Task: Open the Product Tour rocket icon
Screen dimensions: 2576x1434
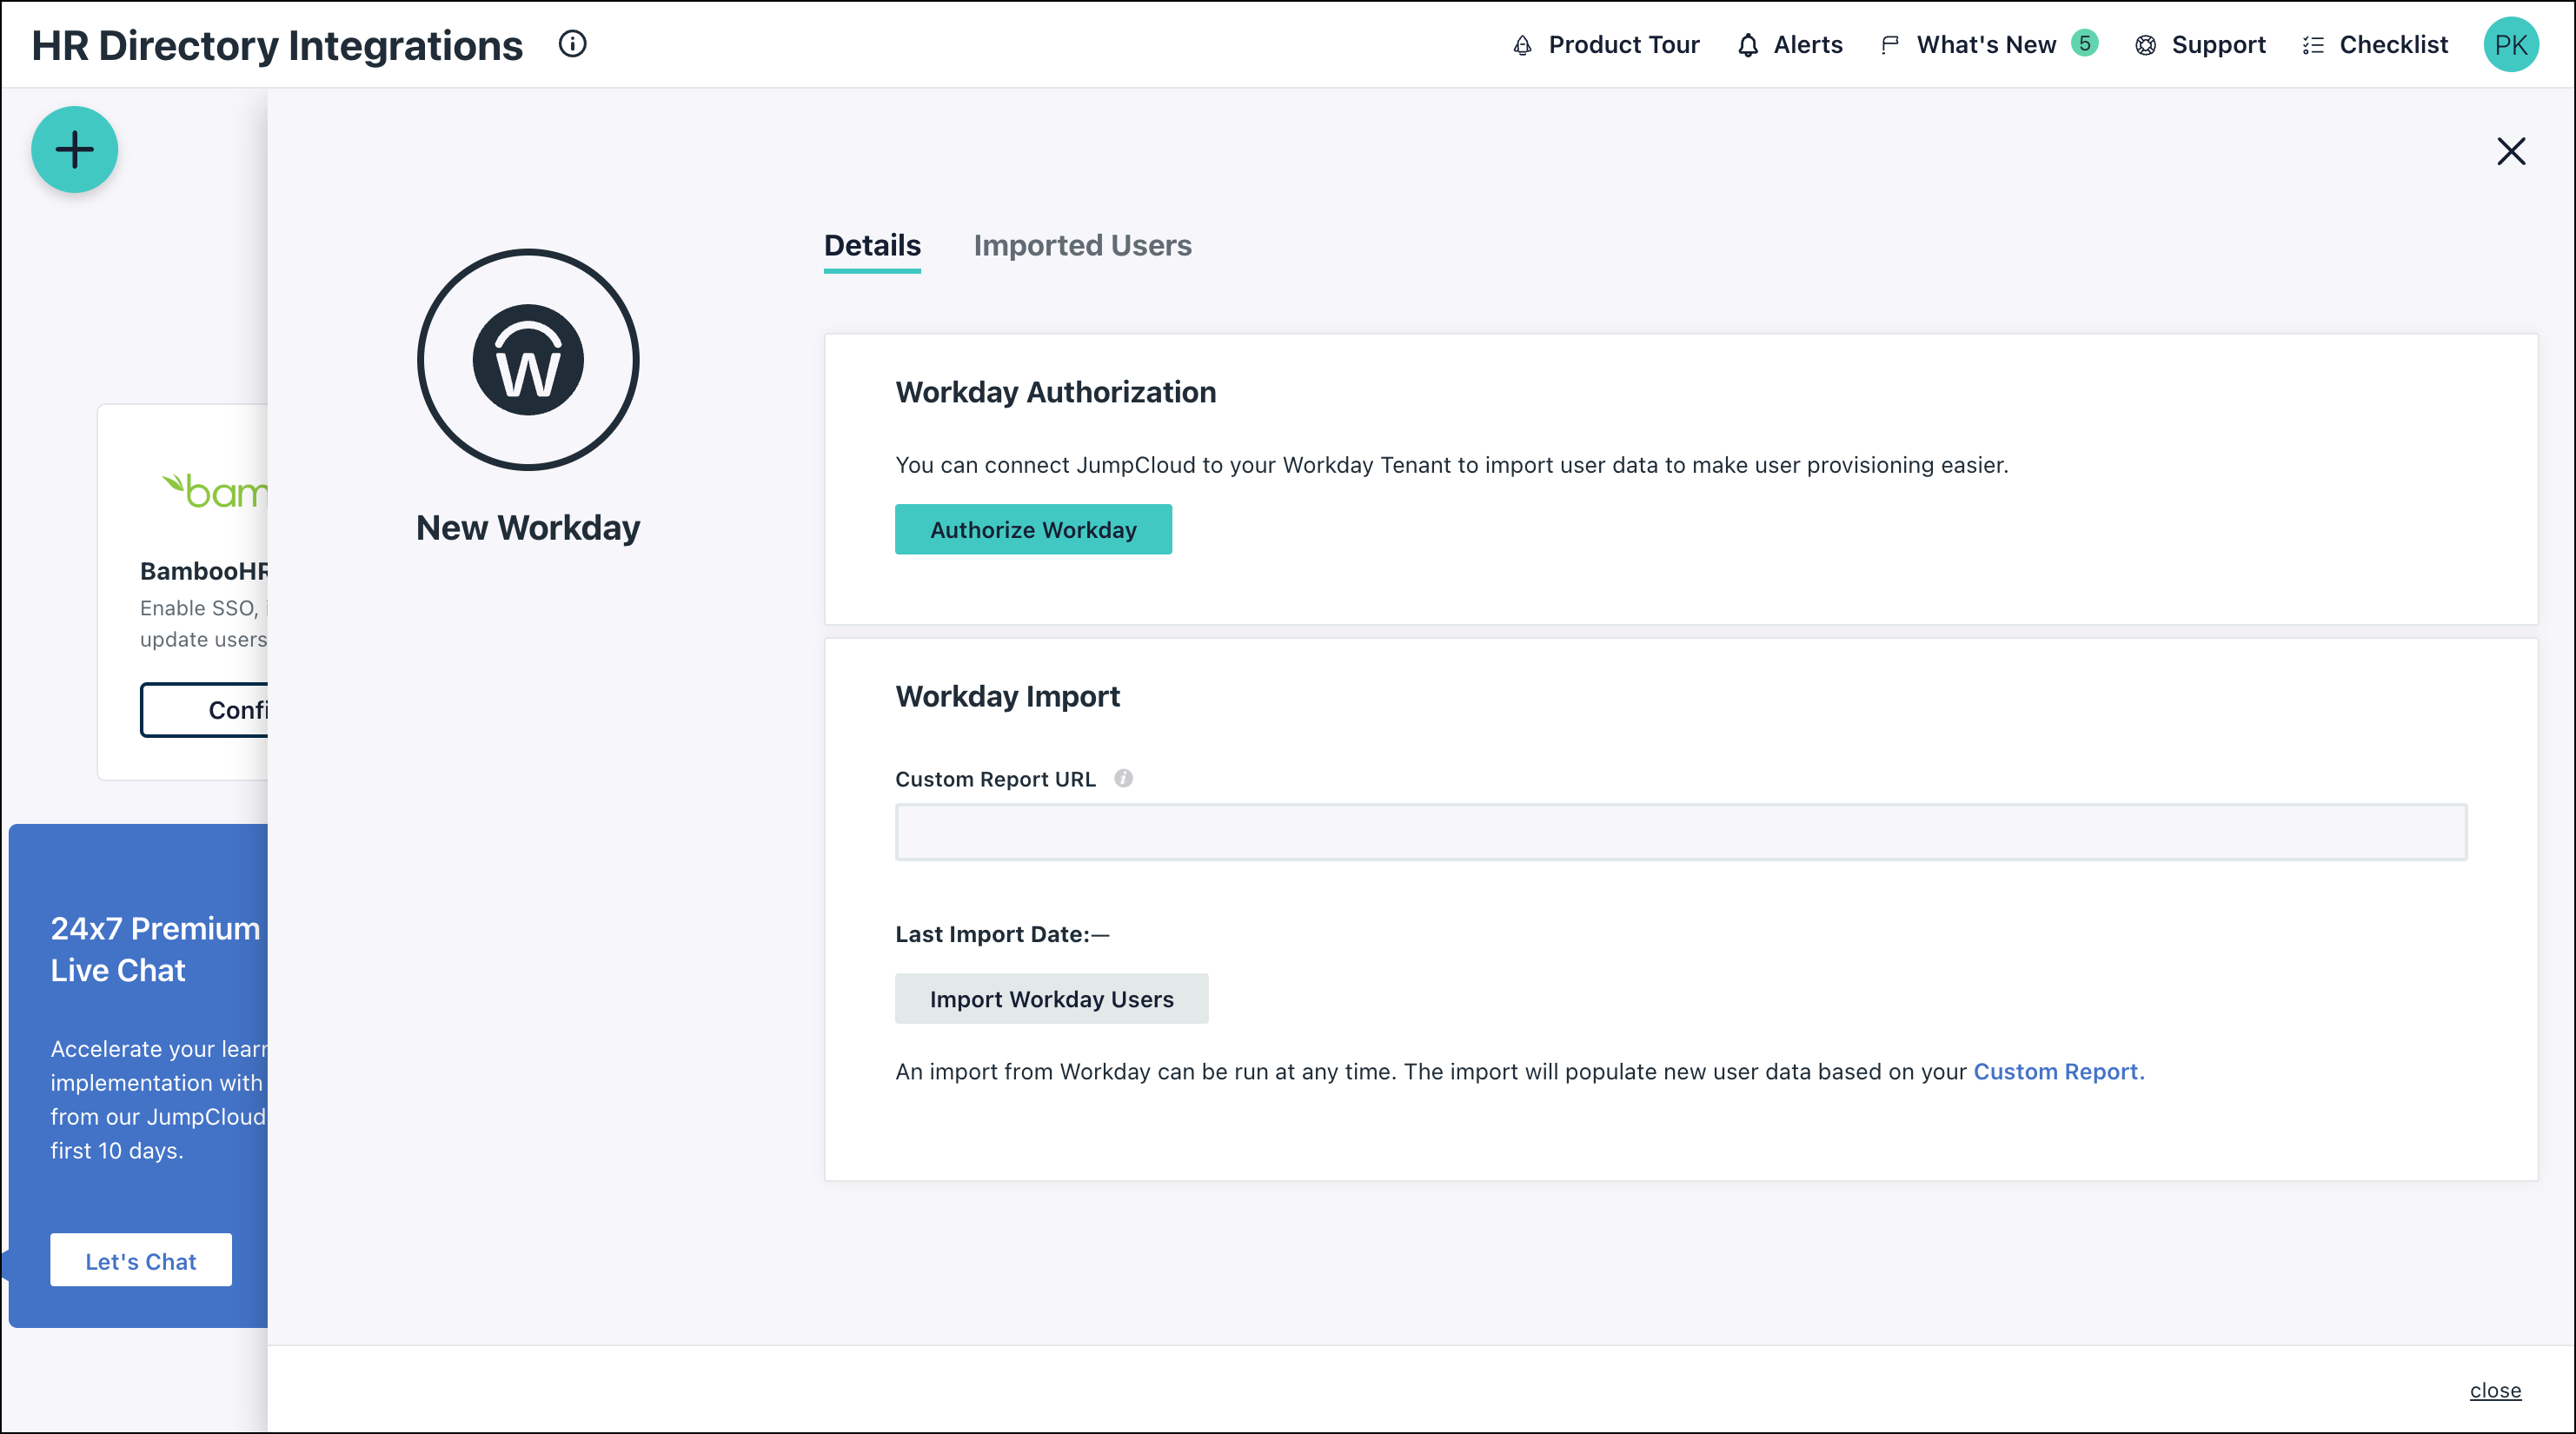Action: click(x=1522, y=45)
